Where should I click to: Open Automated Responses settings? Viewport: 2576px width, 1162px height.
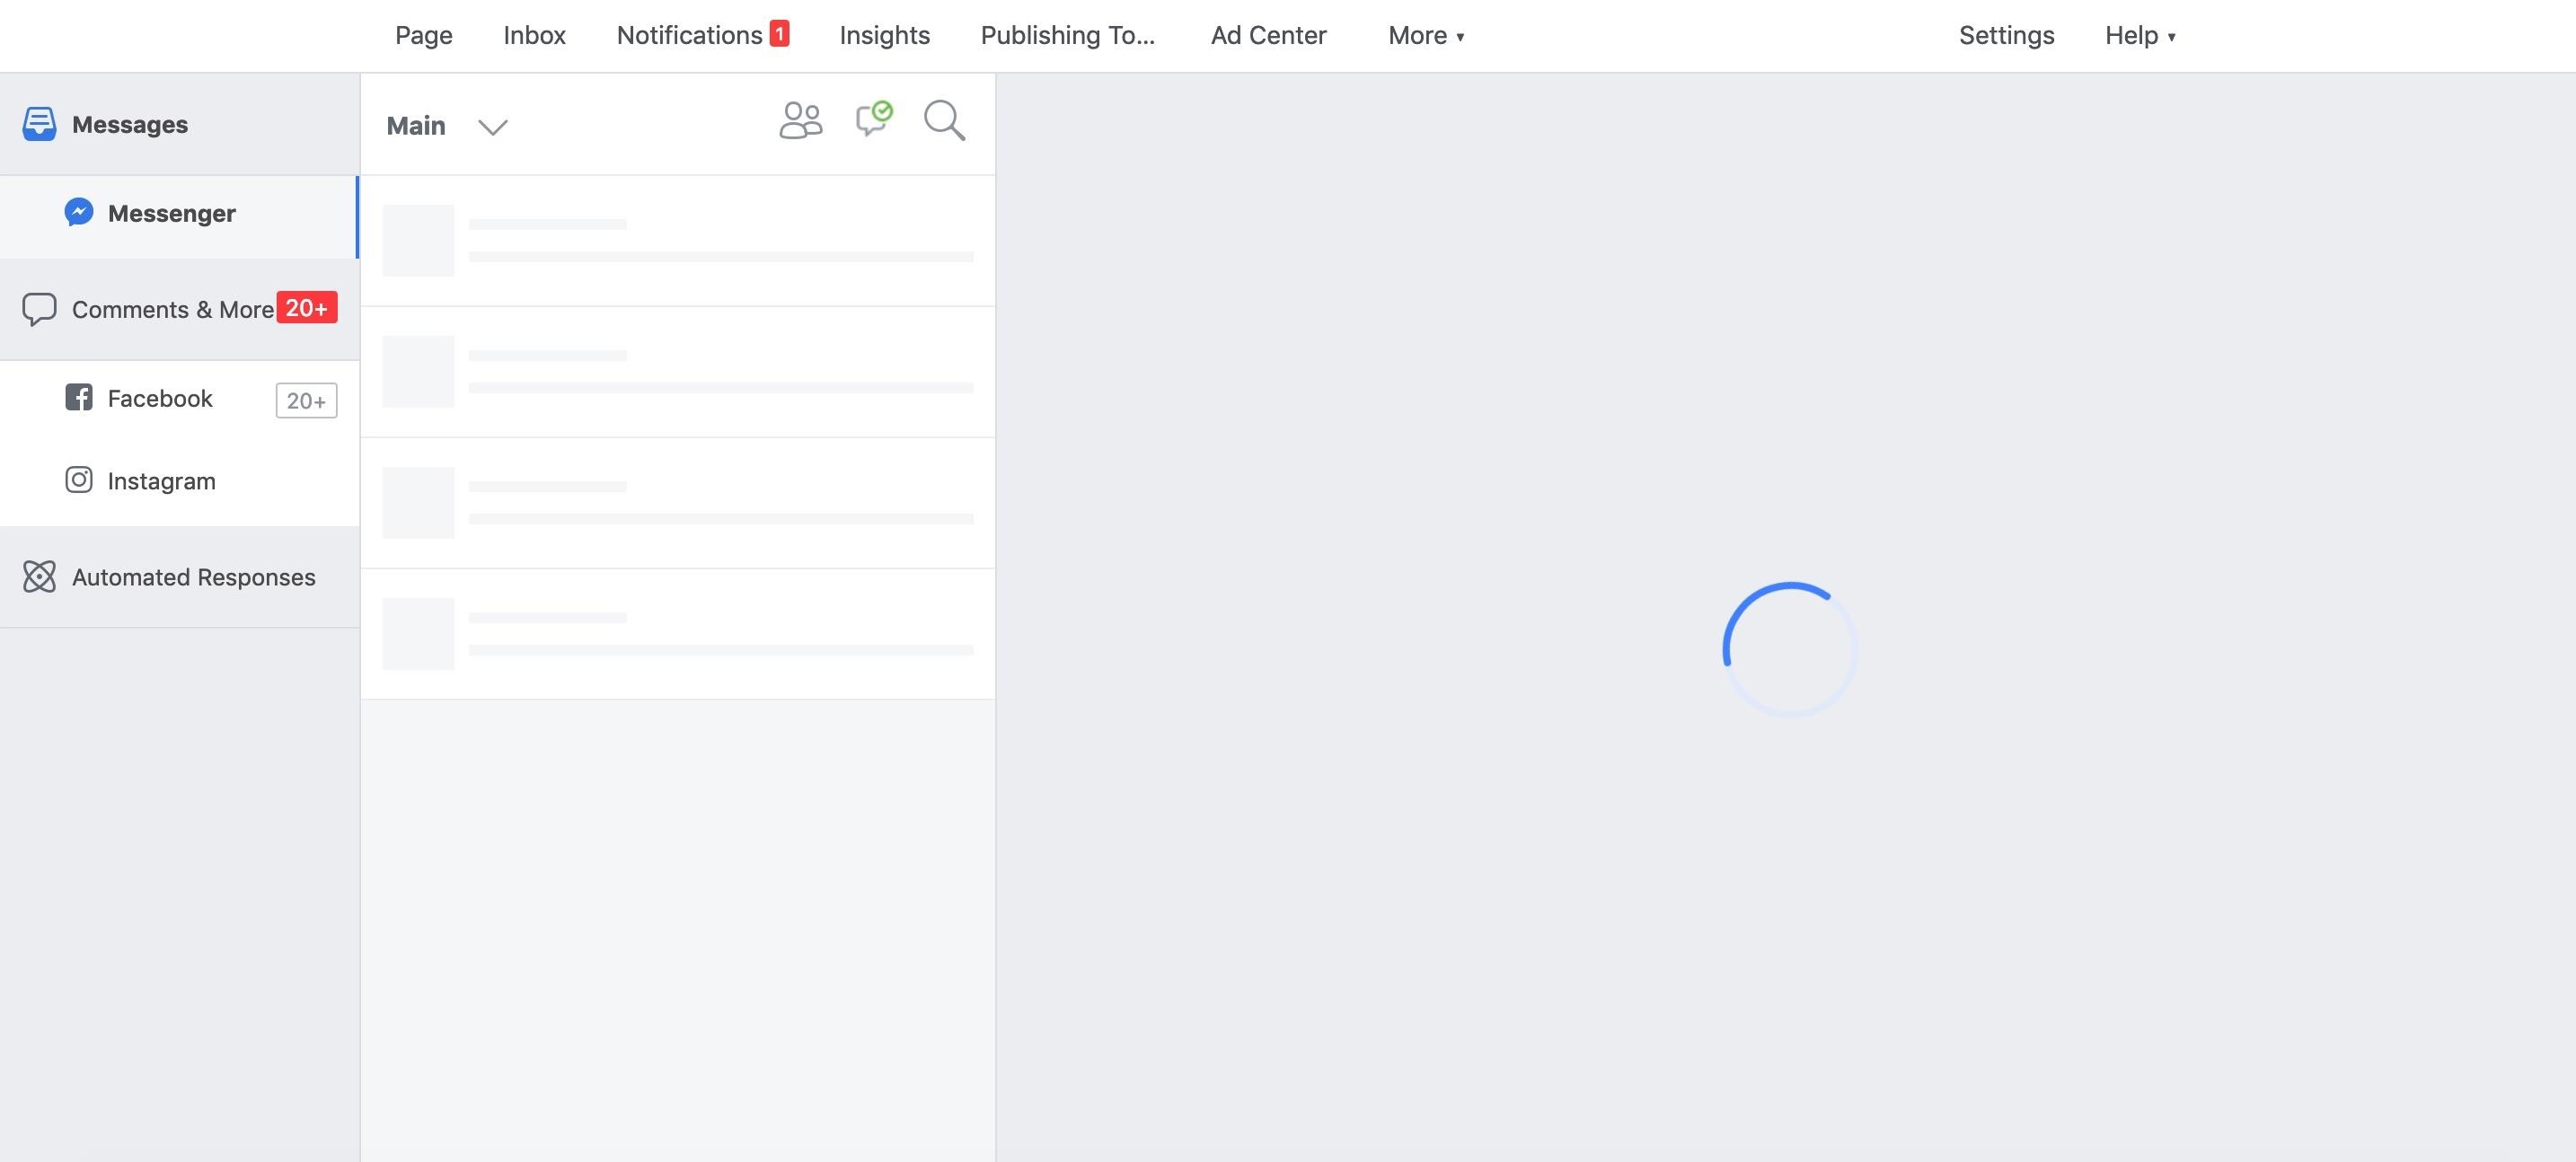(193, 577)
